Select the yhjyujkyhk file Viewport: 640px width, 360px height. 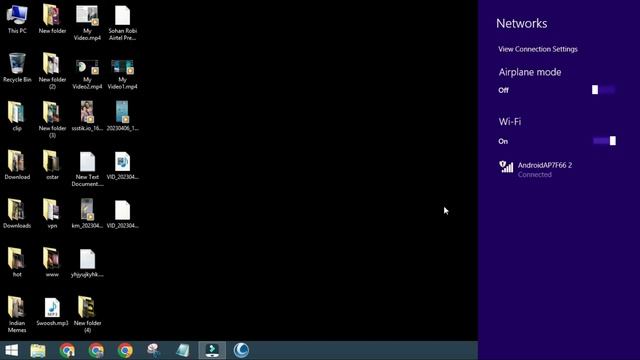tap(87, 262)
